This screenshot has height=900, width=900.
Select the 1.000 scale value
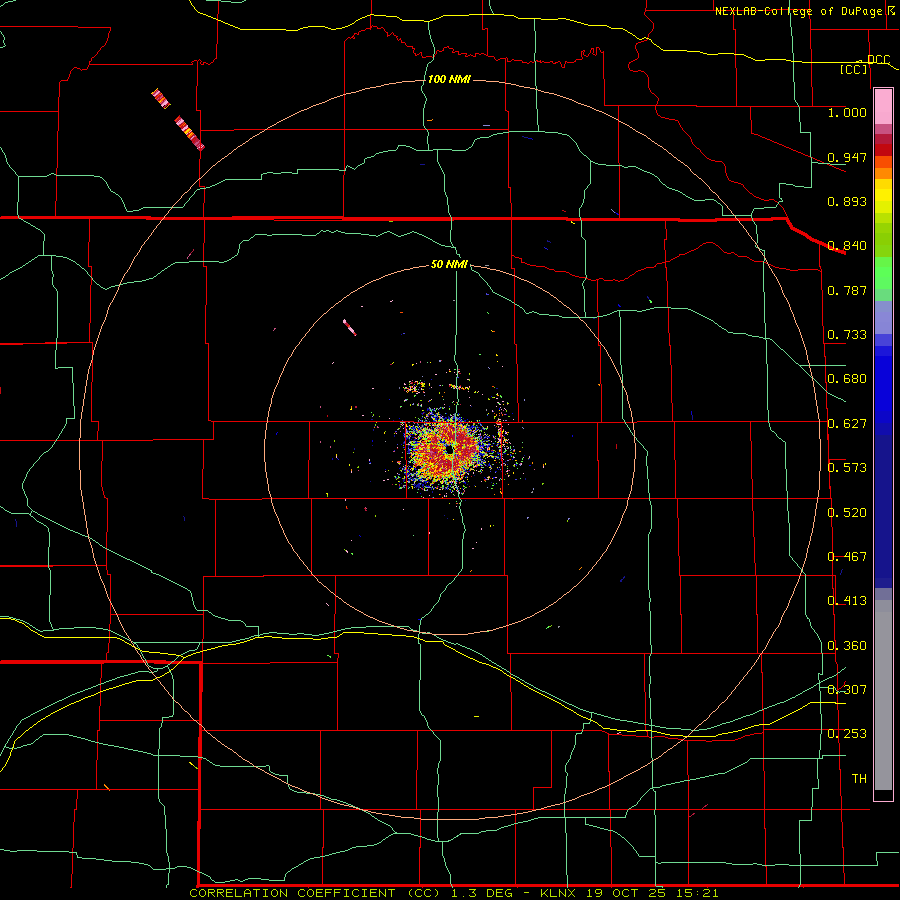coord(847,112)
